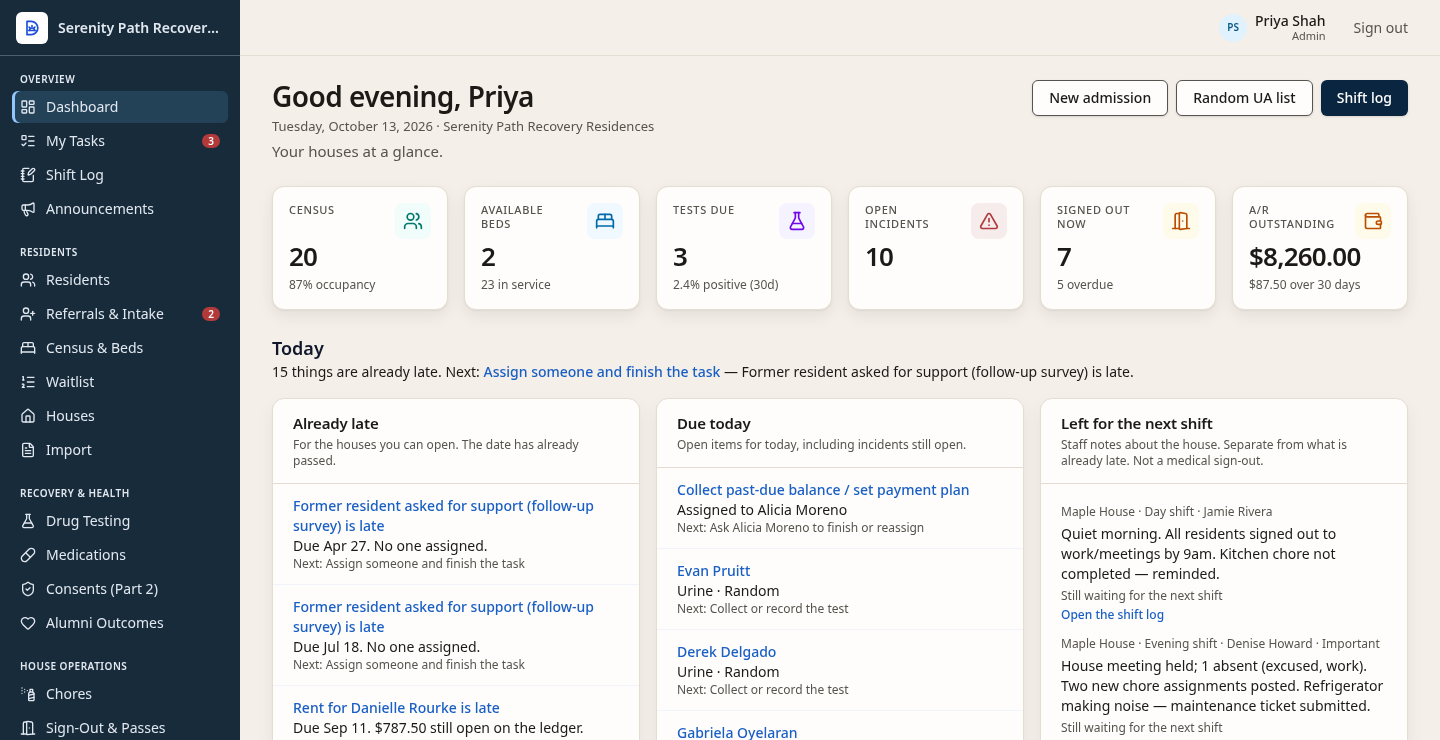Screen dimensions: 1440x740
Task: Click the New admission button
Action: pyautogui.click(x=1100, y=98)
